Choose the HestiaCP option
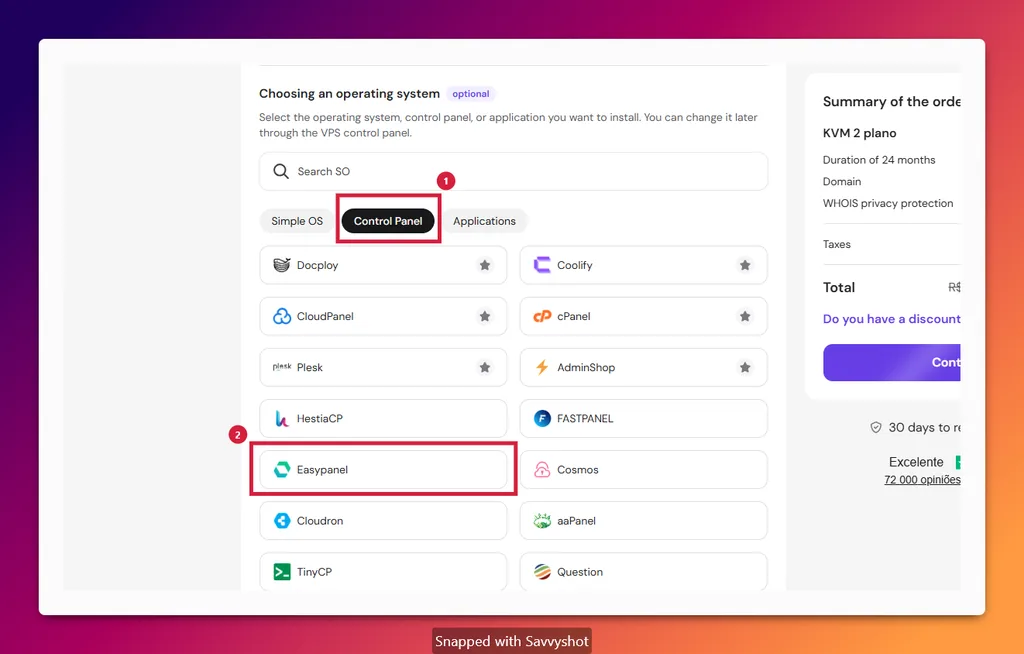The width and height of the screenshot is (1024, 654). (383, 418)
